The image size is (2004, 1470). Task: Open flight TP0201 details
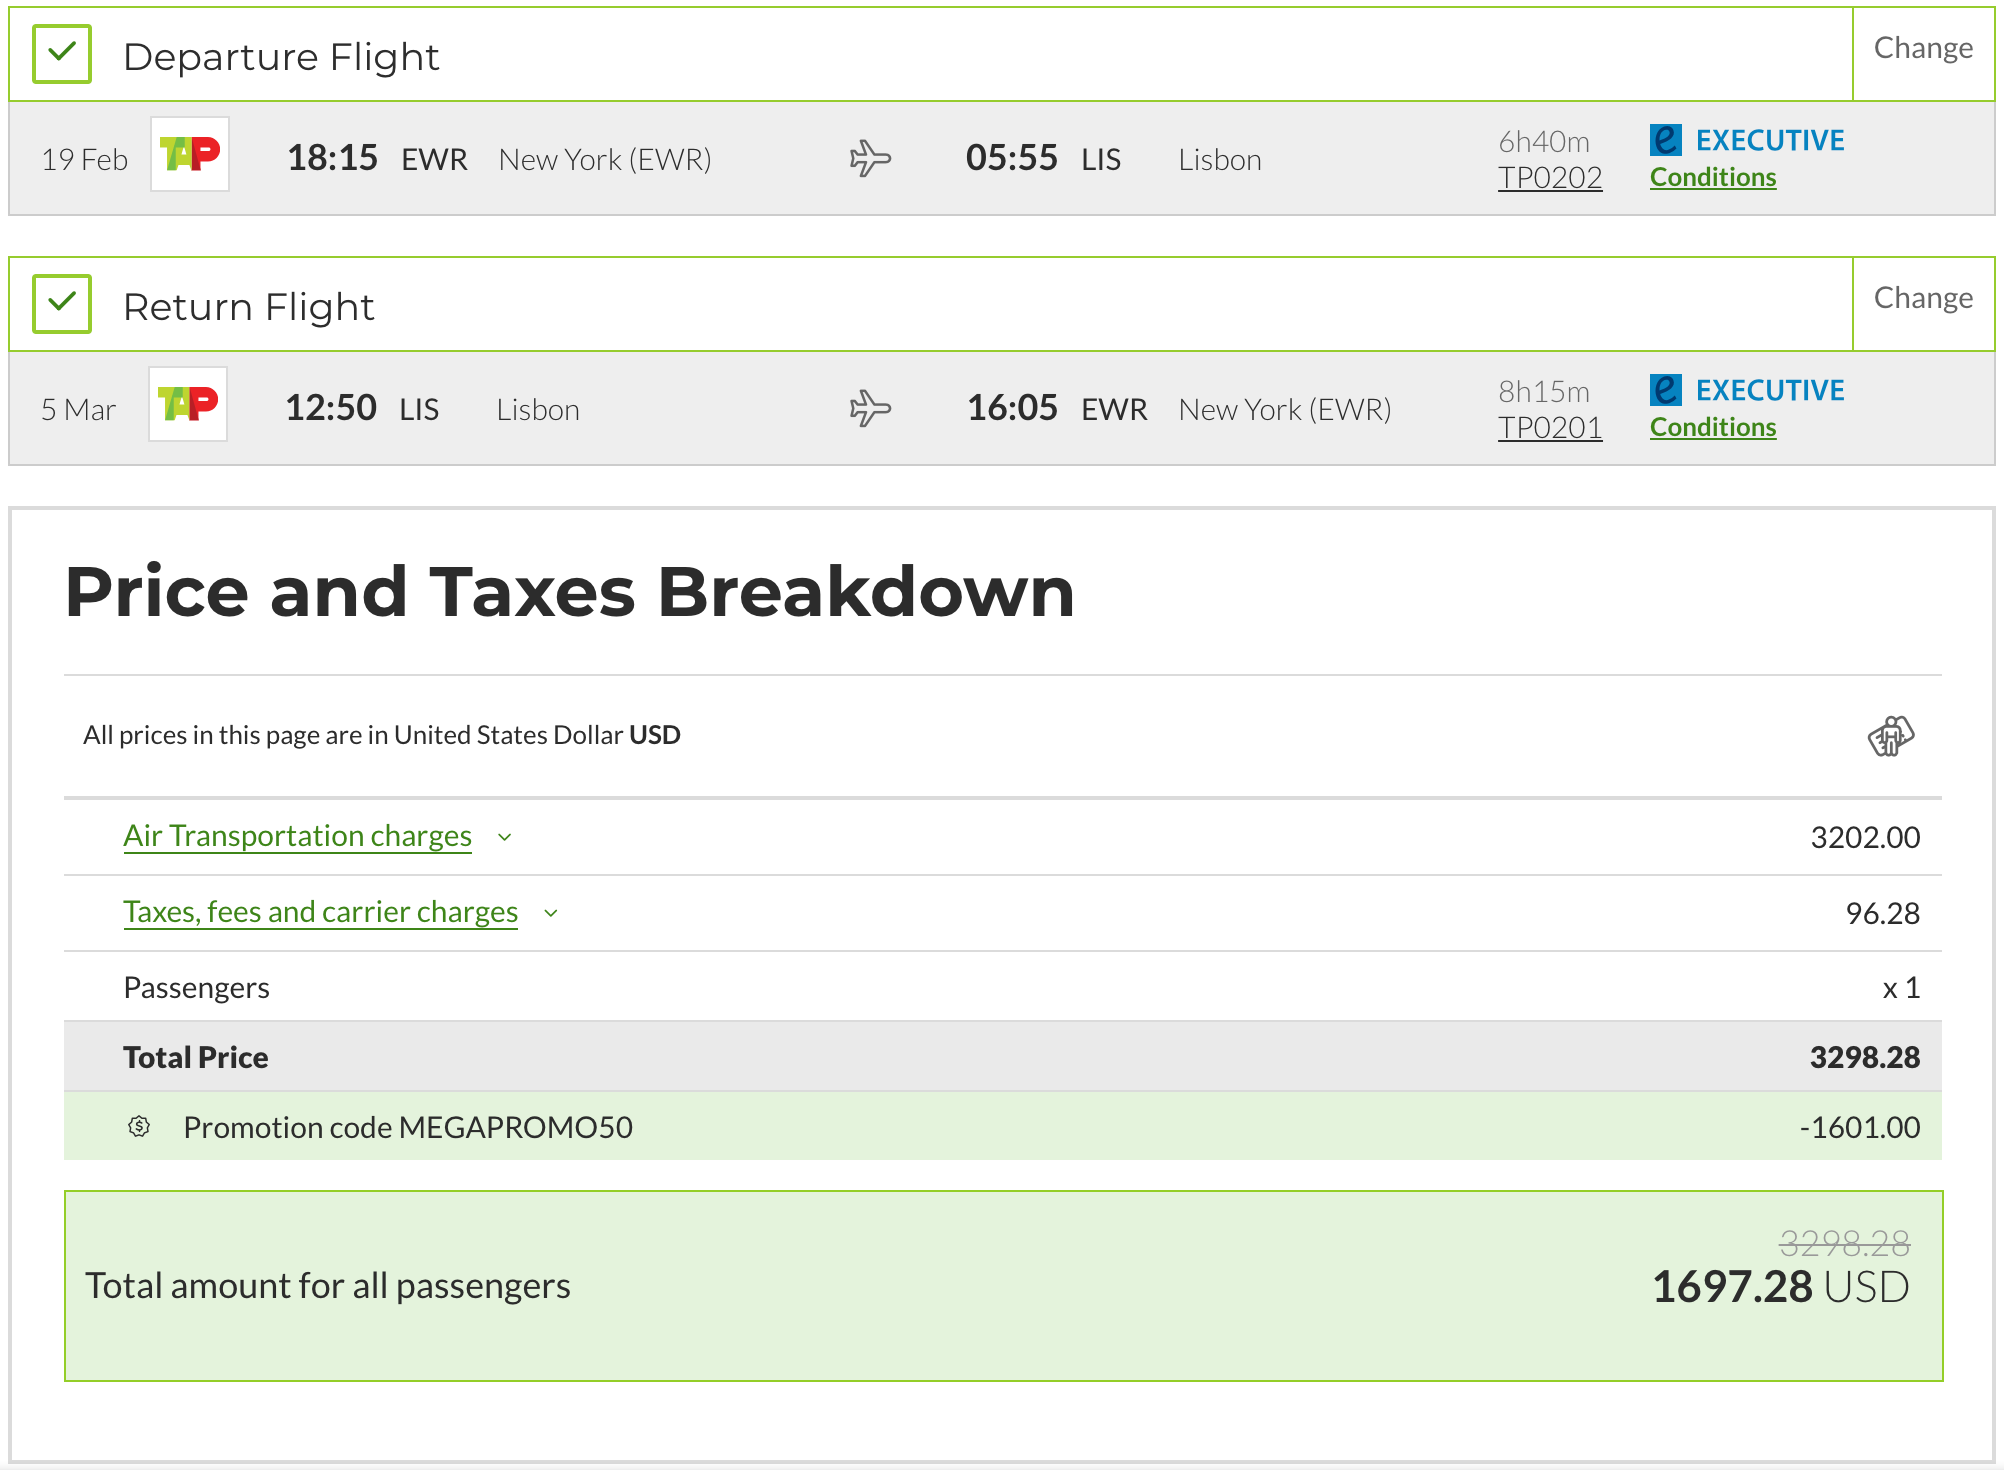click(1550, 428)
